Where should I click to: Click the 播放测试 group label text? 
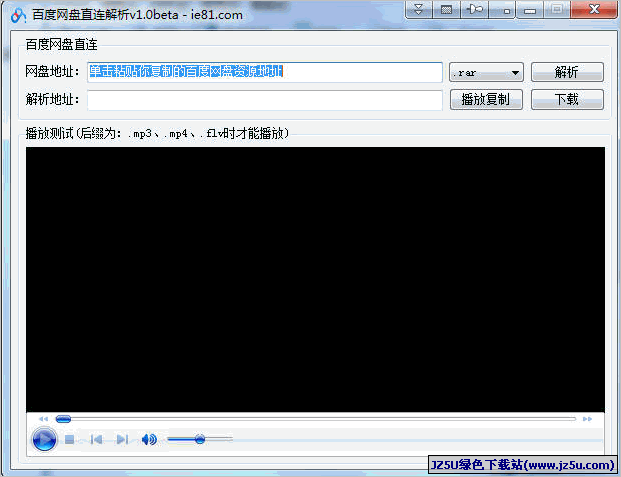click(x=158, y=134)
